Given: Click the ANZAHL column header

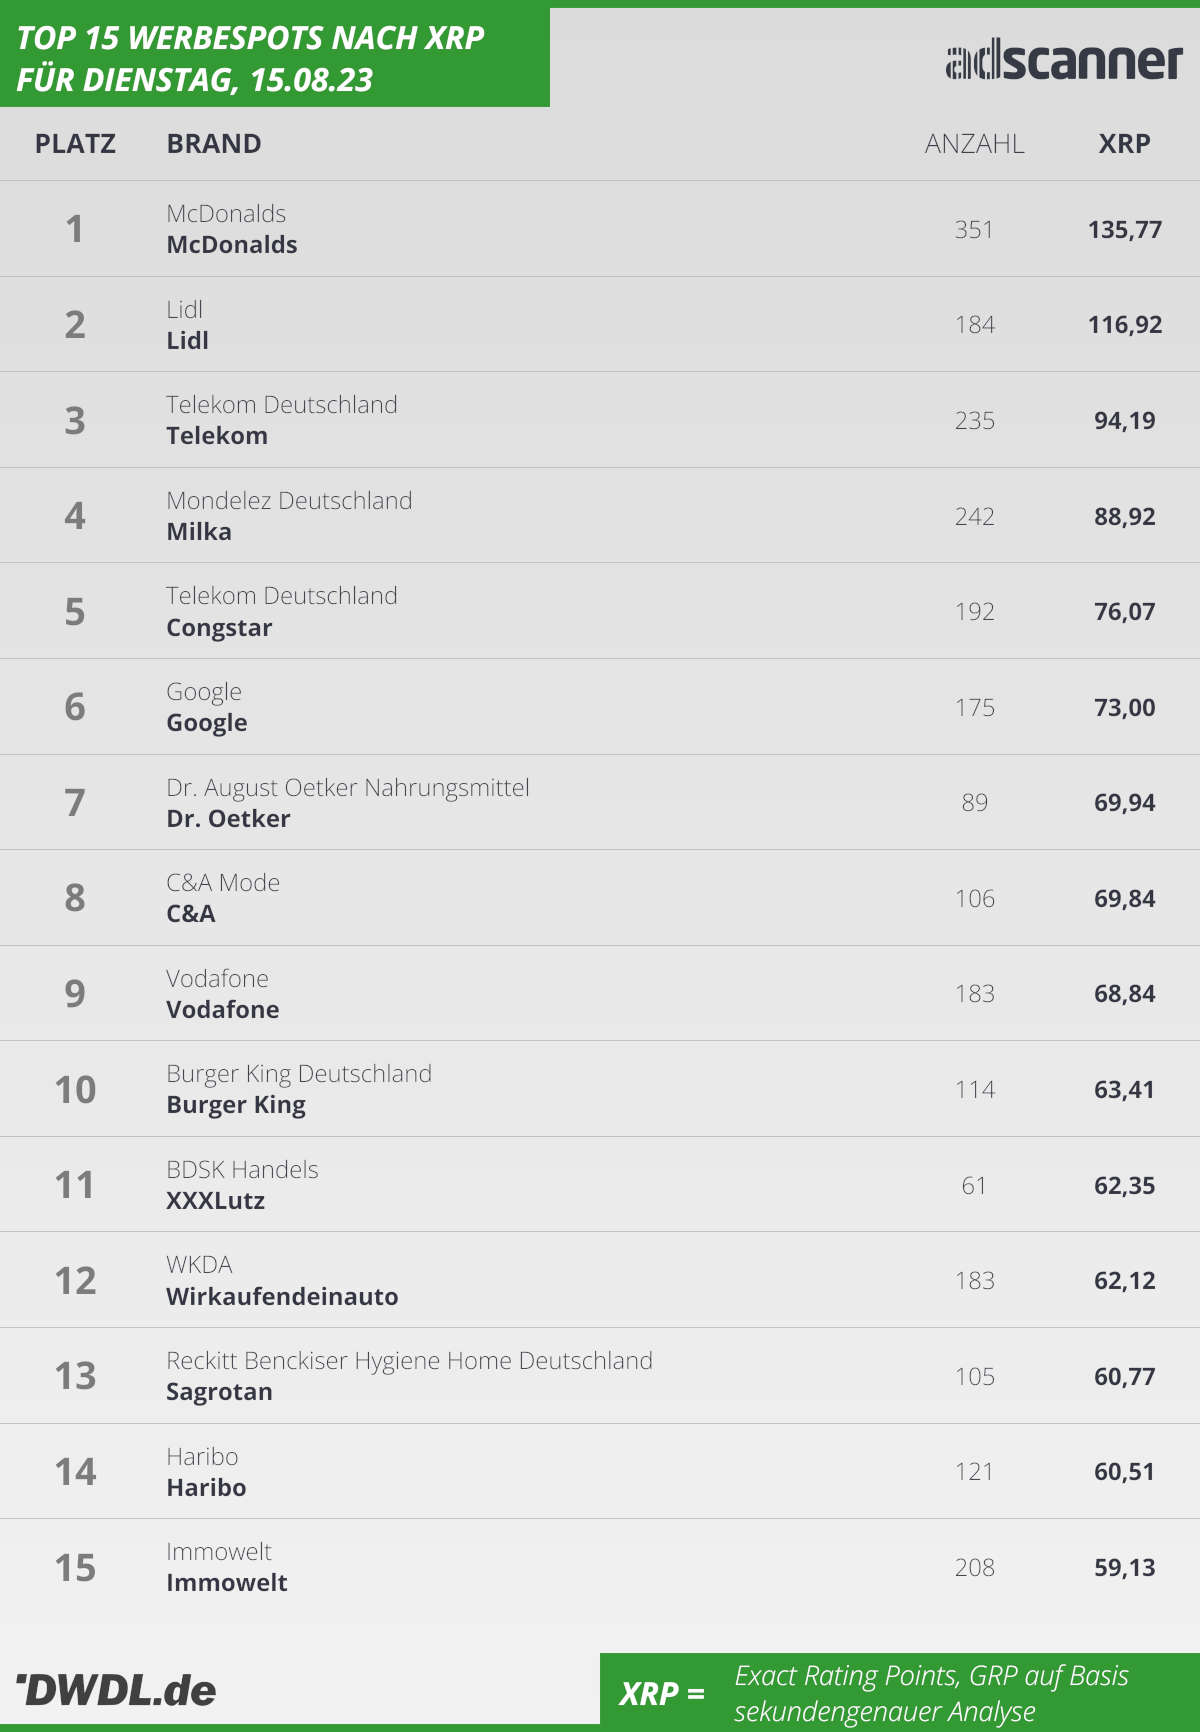Looking at the screenshot, I should (x=974, y=144).
